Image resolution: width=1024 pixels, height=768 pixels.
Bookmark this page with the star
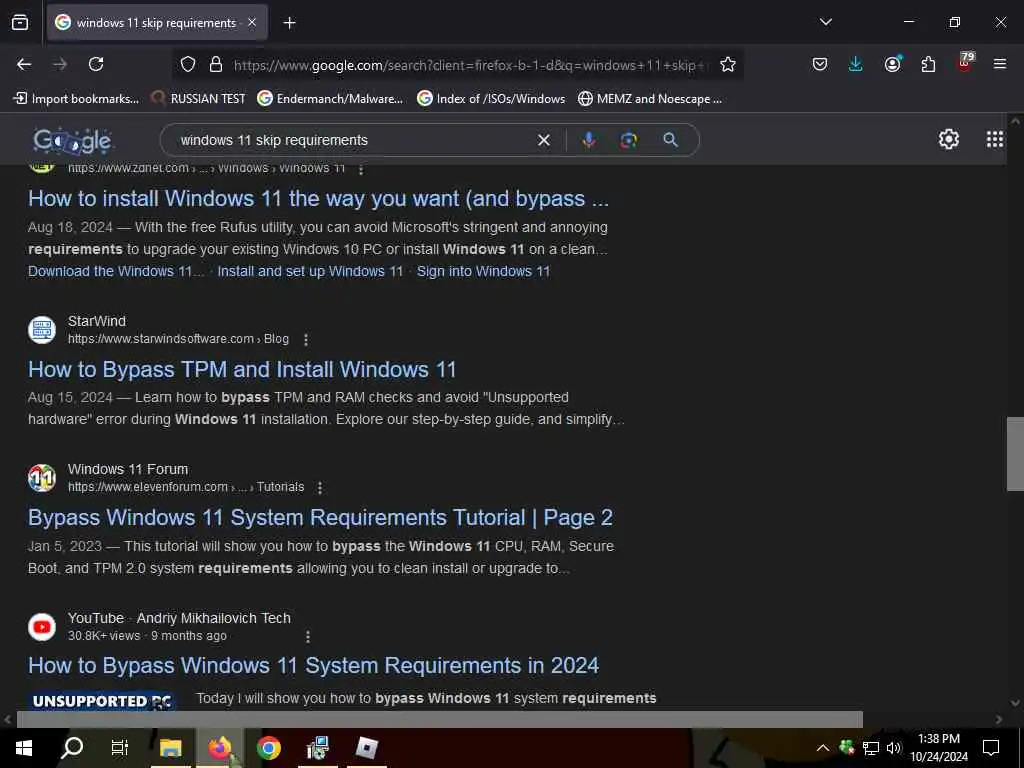pos(728,64)
